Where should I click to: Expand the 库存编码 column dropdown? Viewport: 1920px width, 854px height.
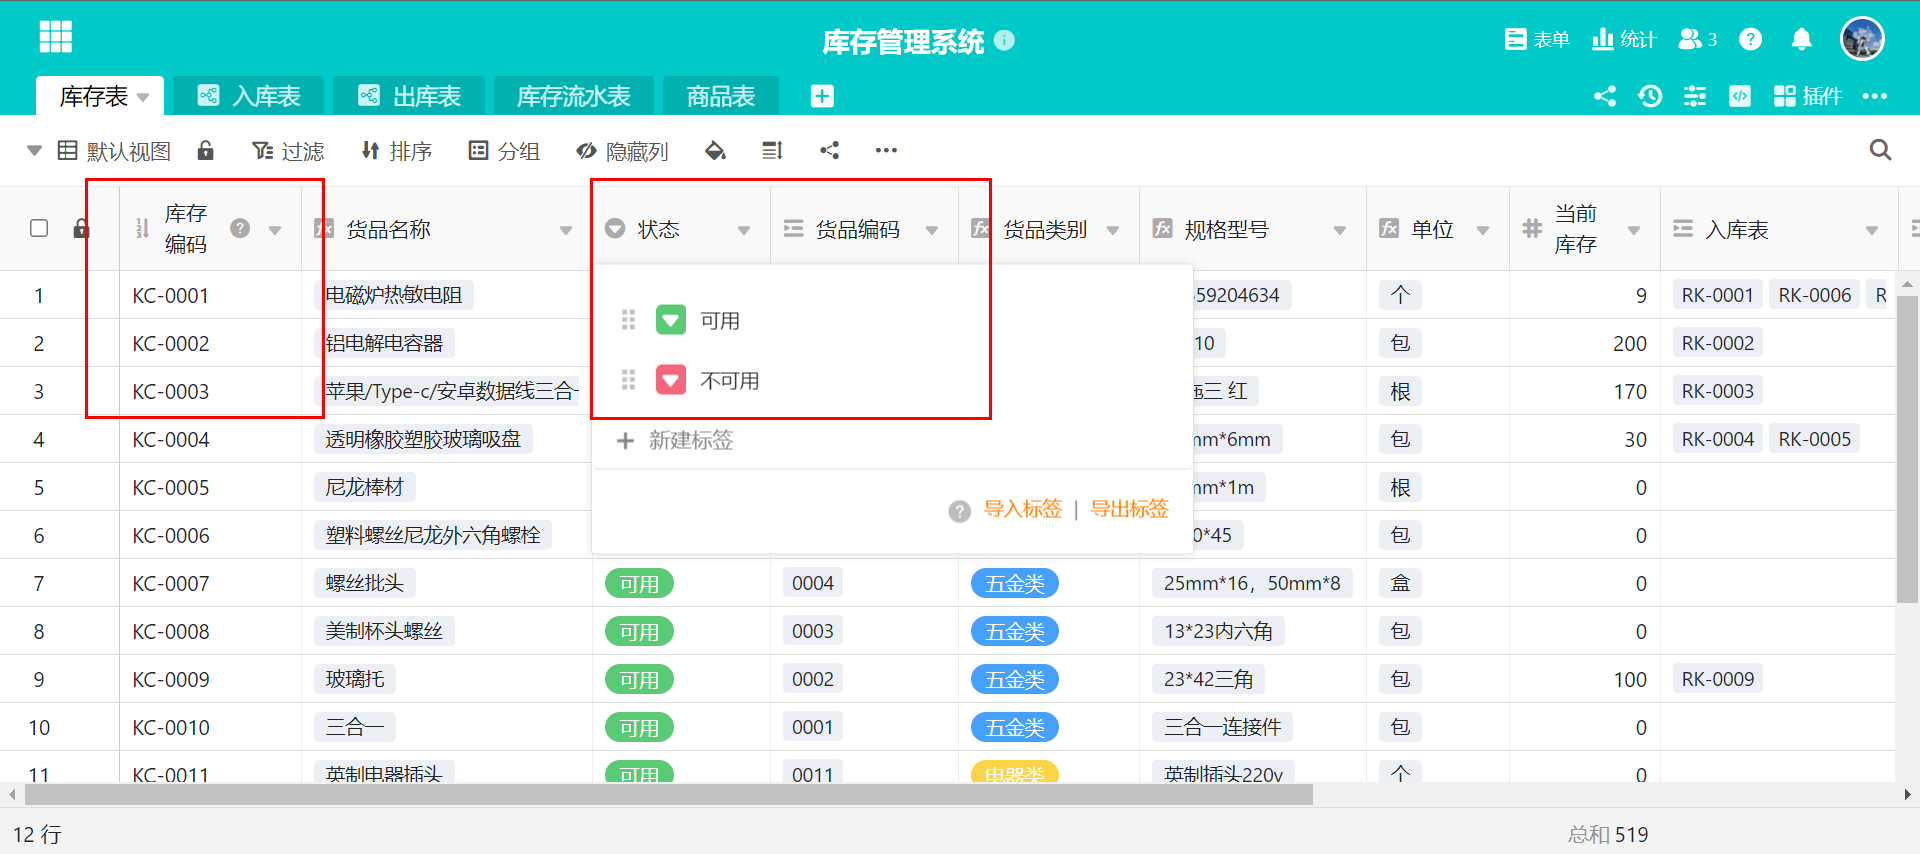pyautogui.click(x=275, y=230)
